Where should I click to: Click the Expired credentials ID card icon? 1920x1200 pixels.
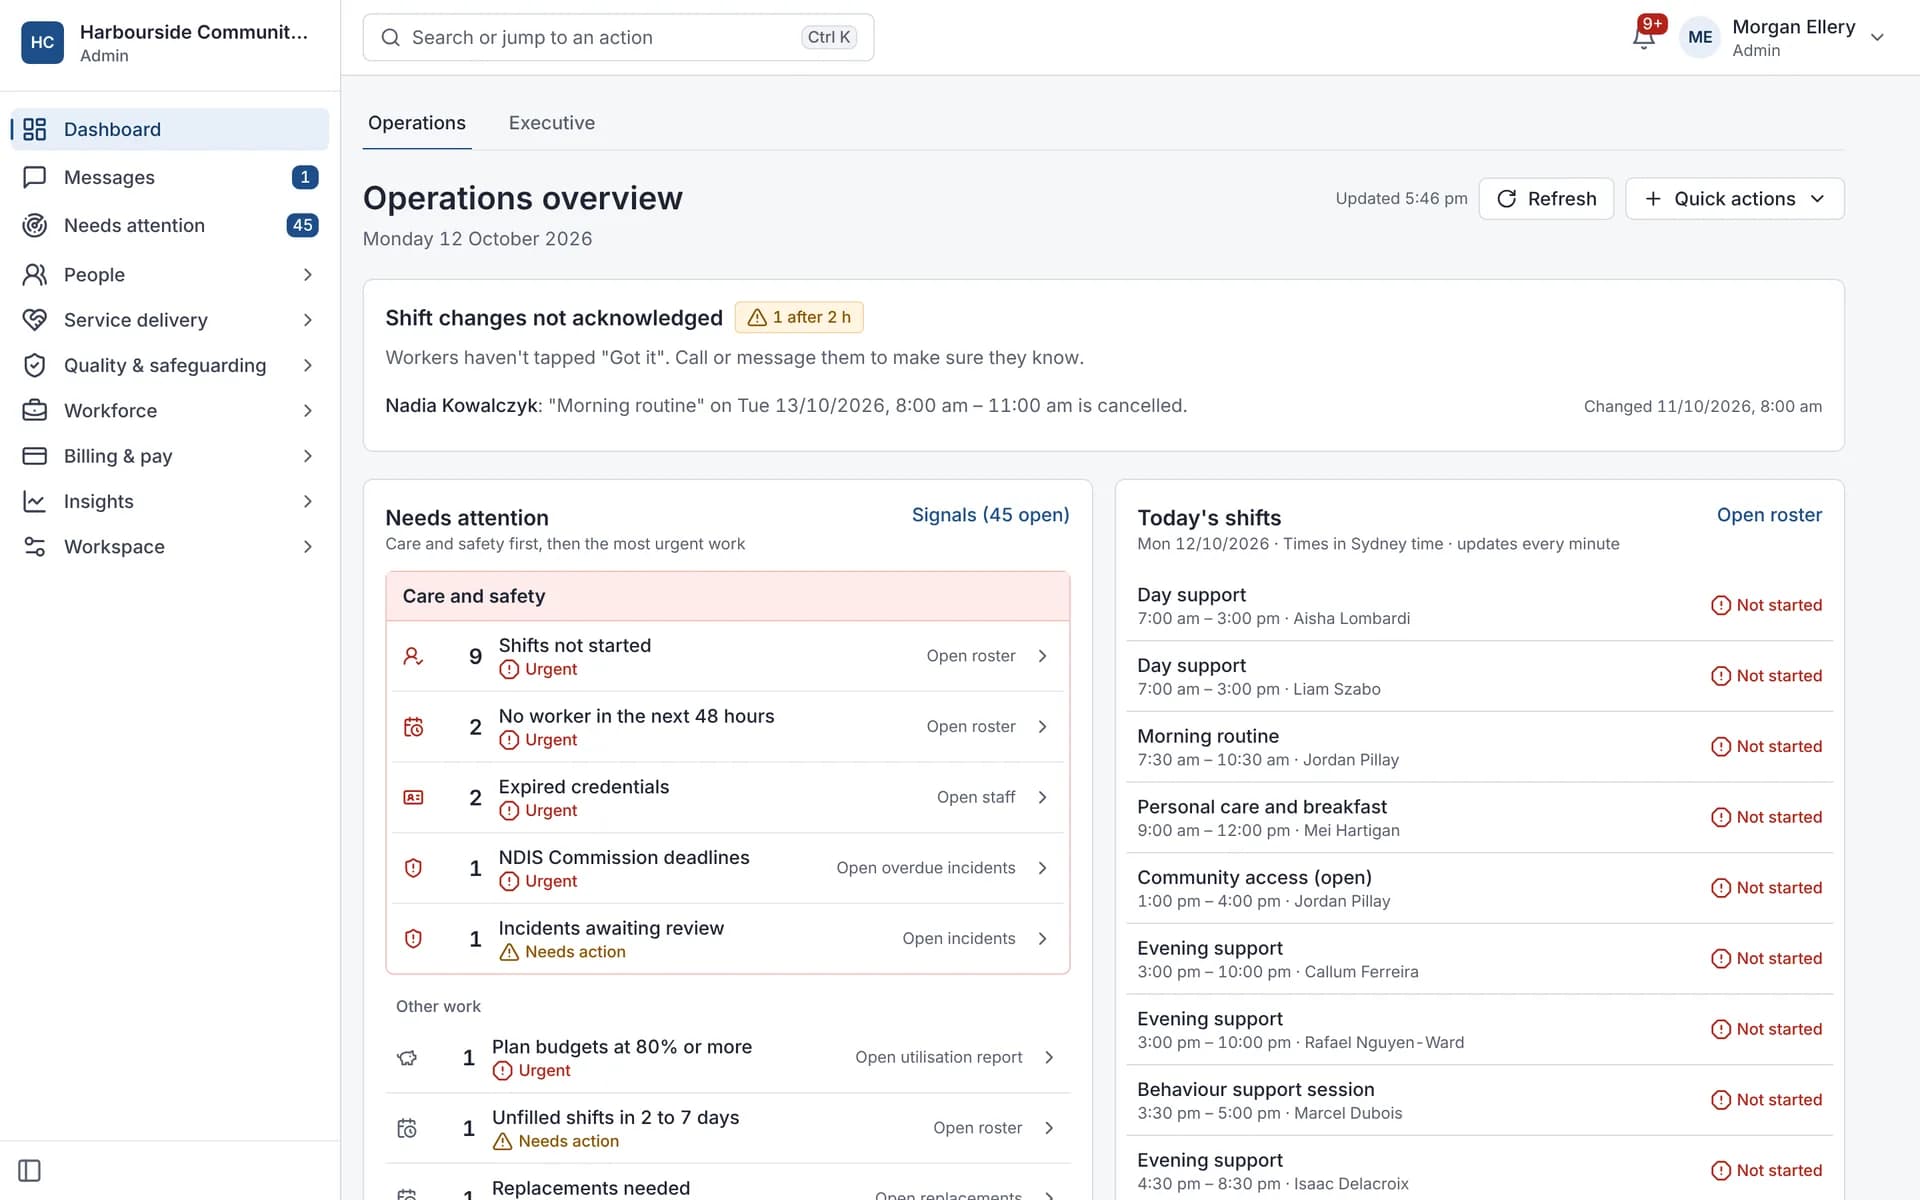(413, 797)
